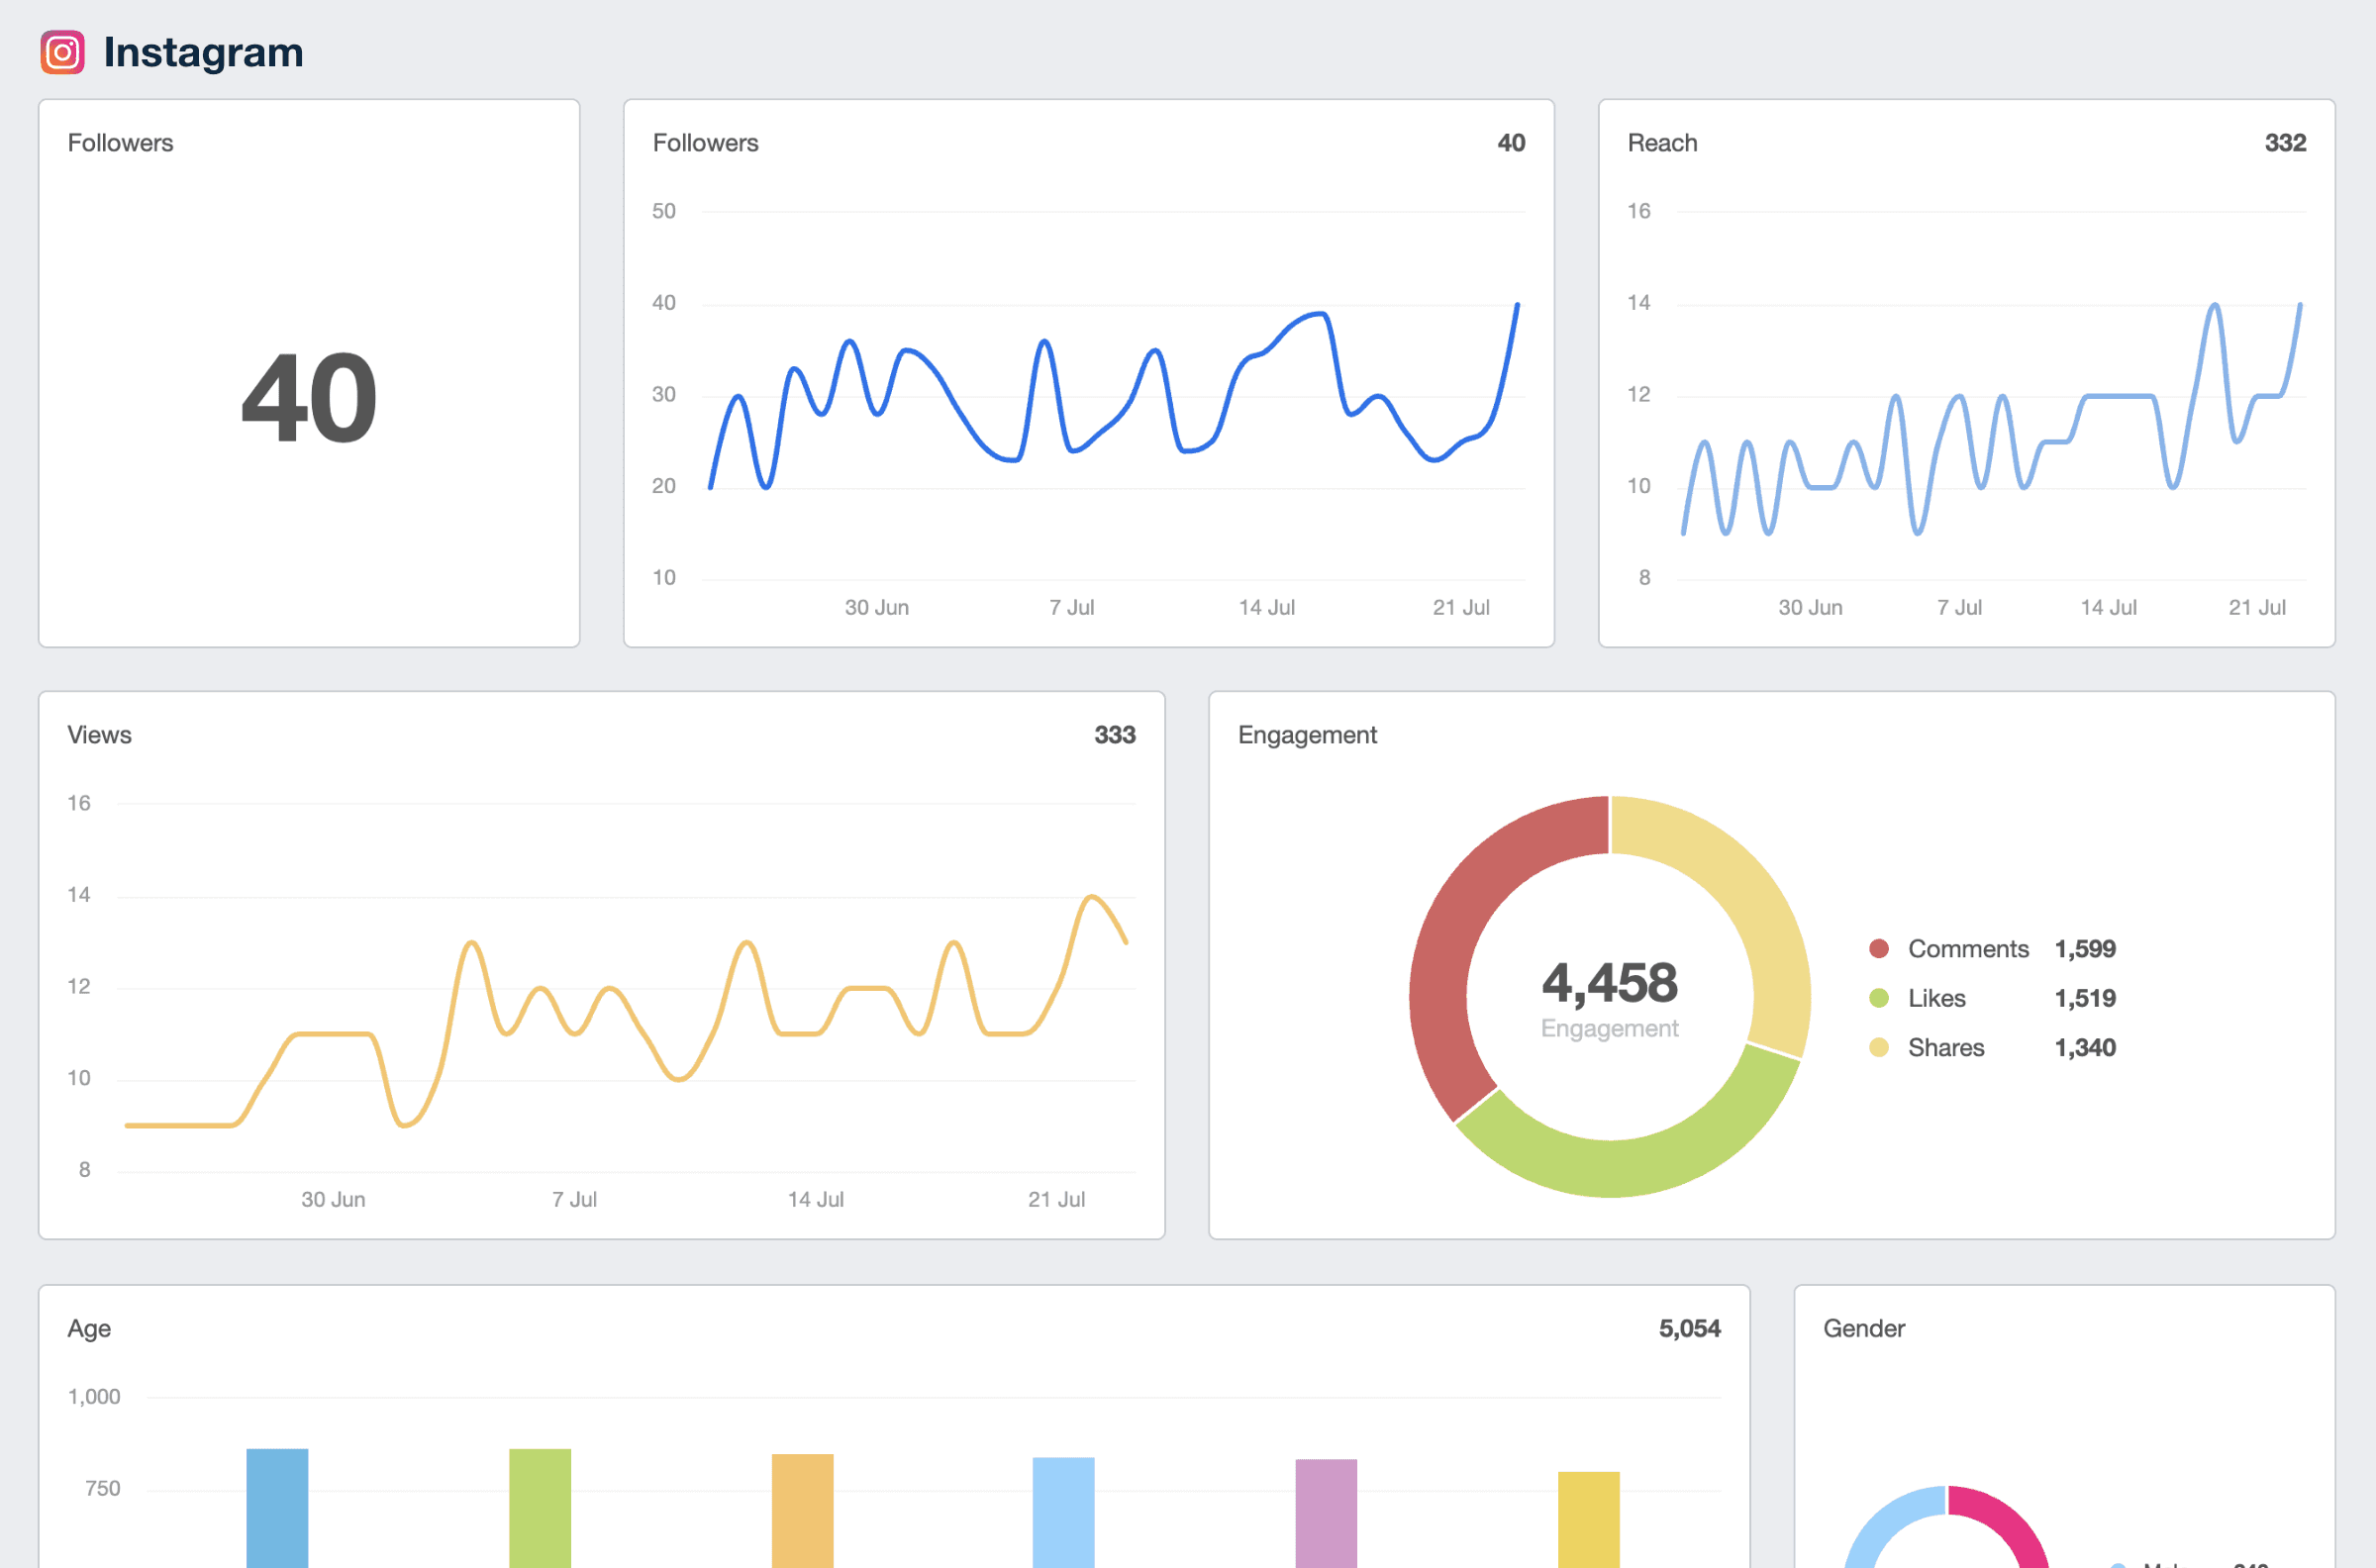Viewport: 2376px width, 1568px height.
Task: Click the Views total value 333
Action: 1114,735
